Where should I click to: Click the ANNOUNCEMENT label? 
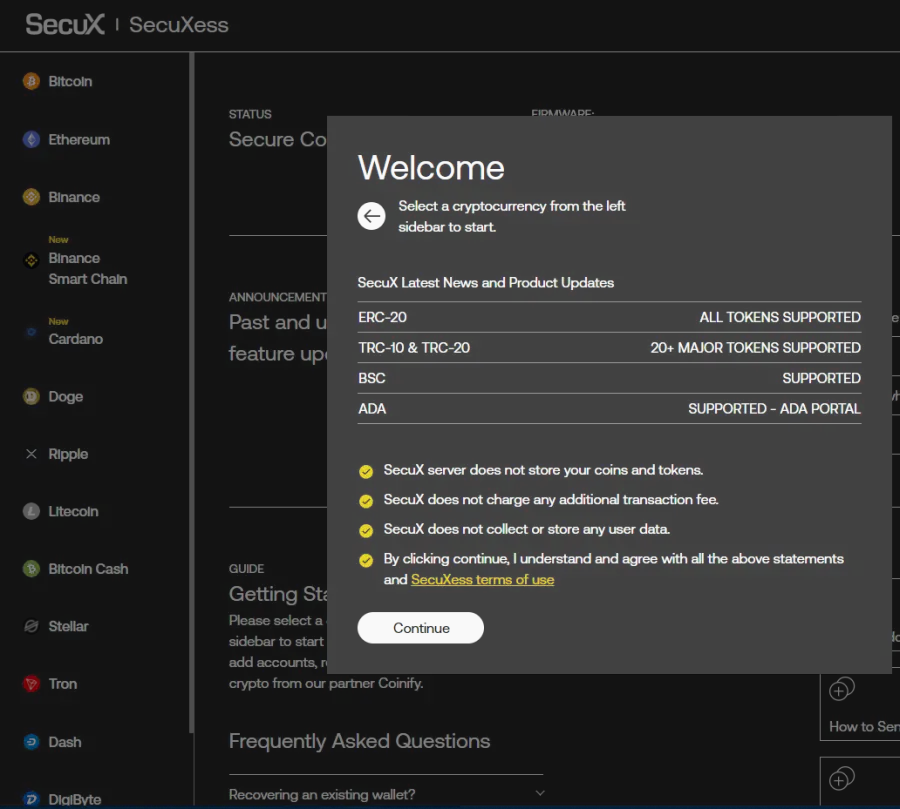pos(278,297)
